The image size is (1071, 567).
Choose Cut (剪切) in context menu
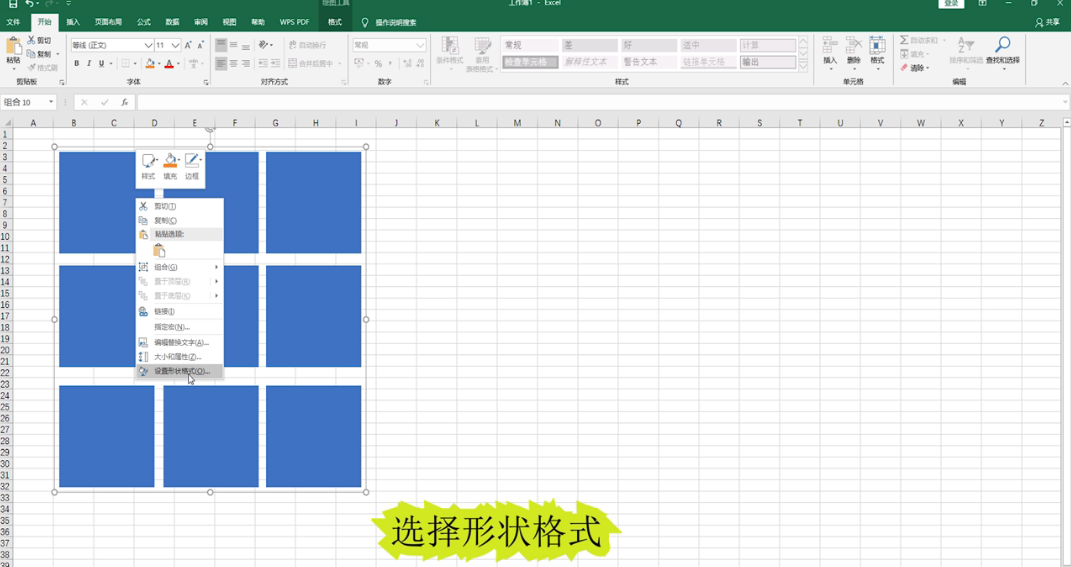pyautogui.click(x=180, y=206)
